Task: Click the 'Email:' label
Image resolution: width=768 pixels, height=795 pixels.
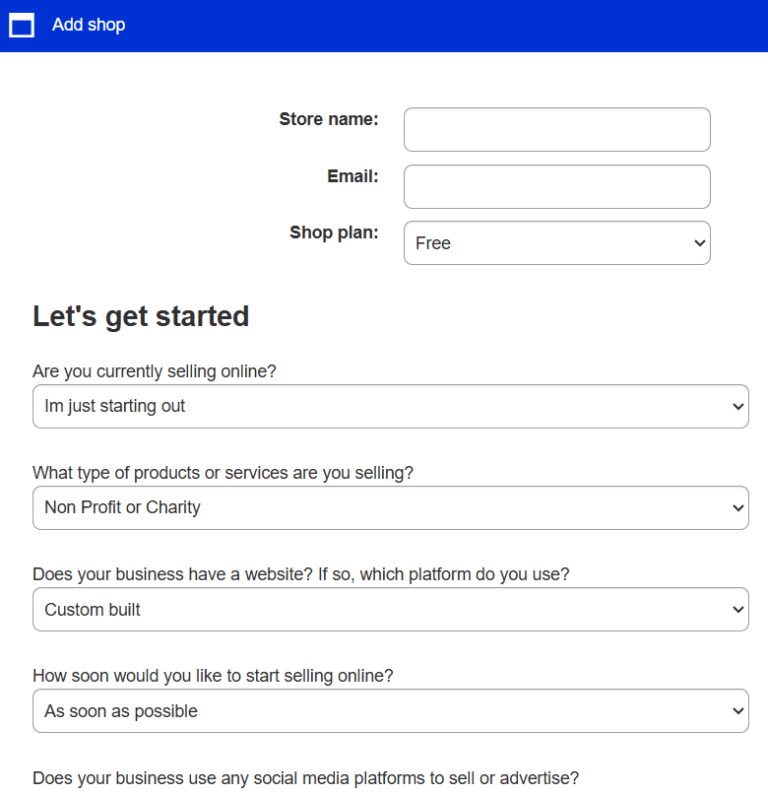Action: [x=352, y=176]
